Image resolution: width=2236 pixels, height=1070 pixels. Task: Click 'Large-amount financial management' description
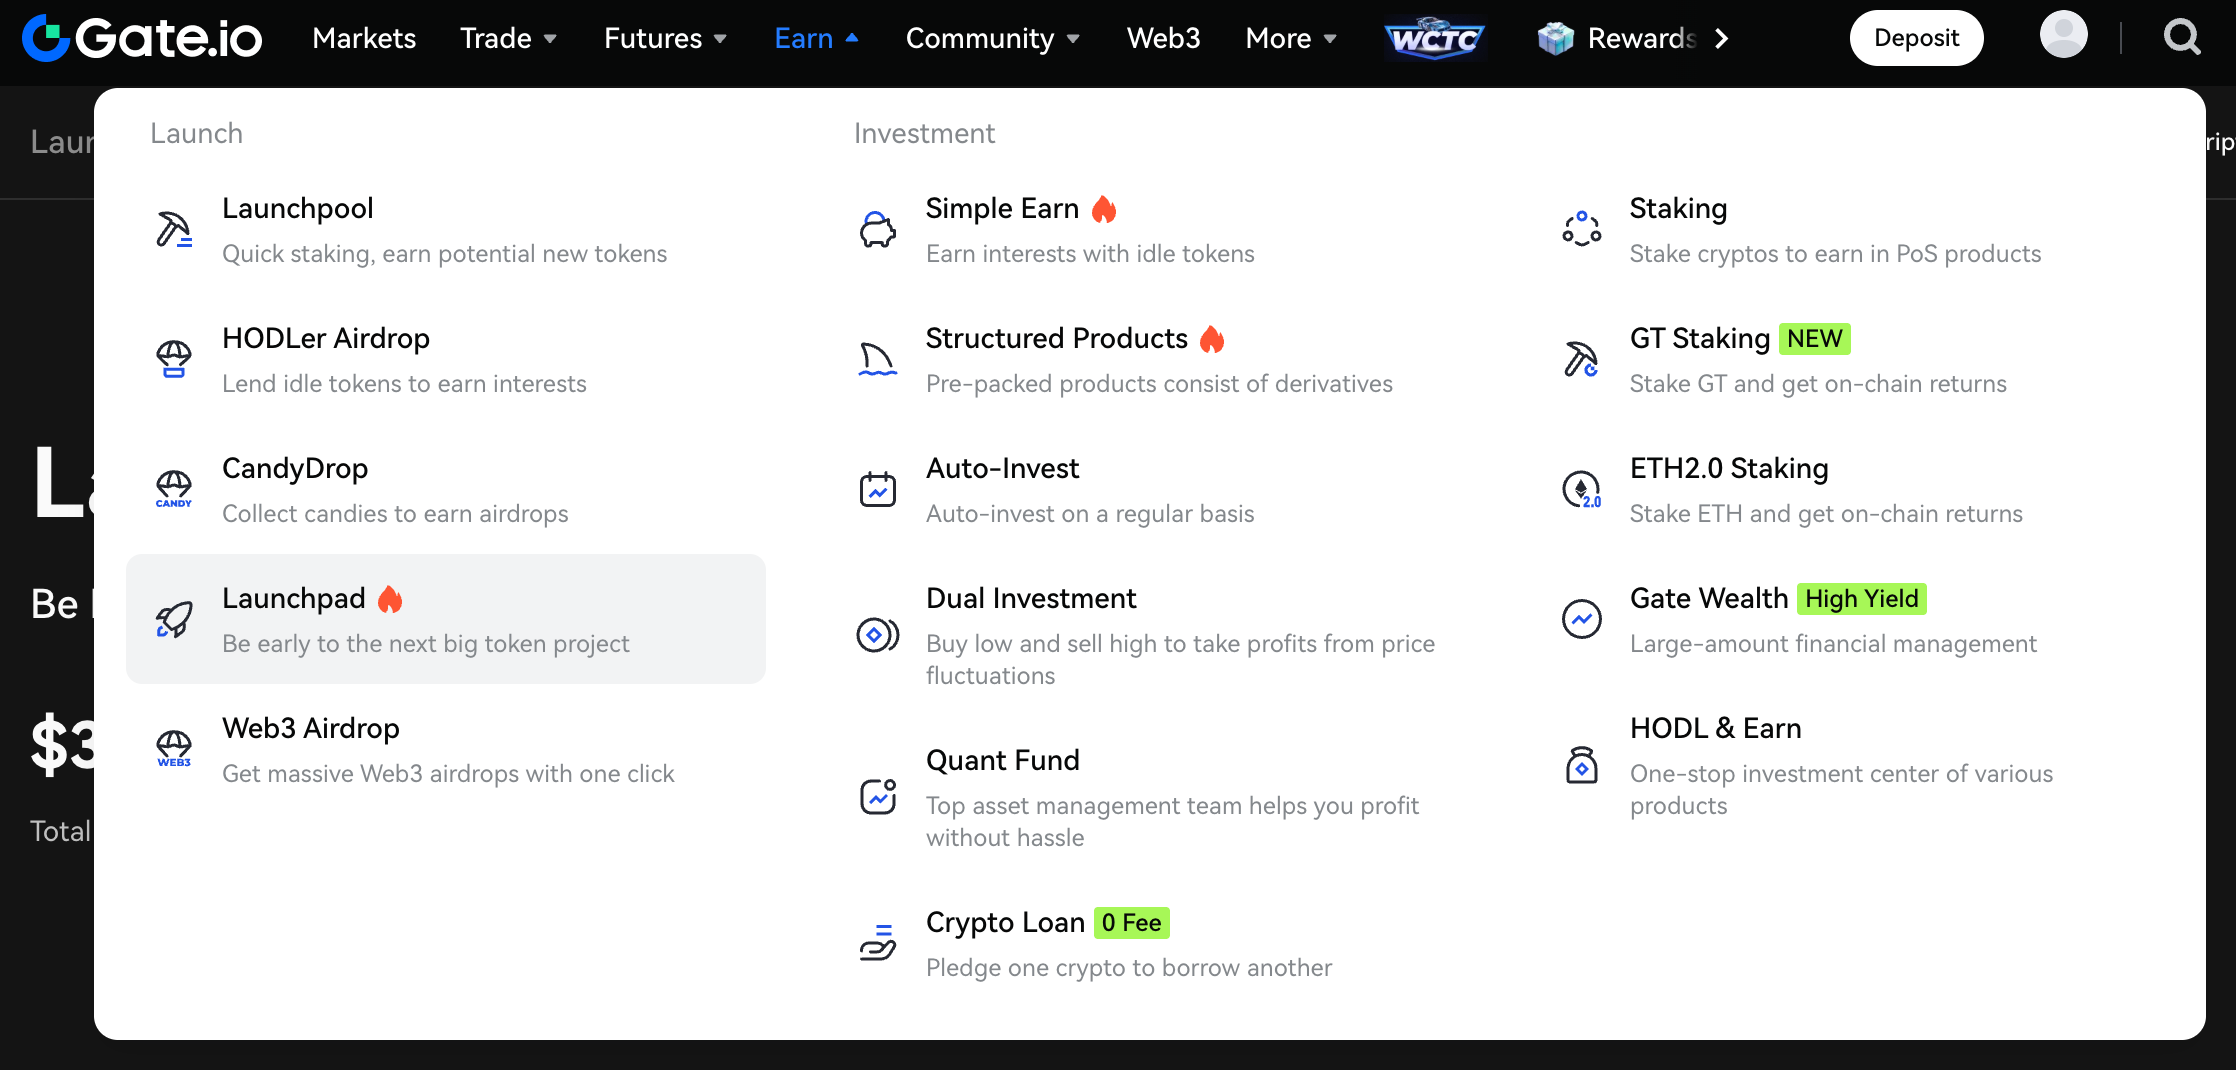[1833, 644]
